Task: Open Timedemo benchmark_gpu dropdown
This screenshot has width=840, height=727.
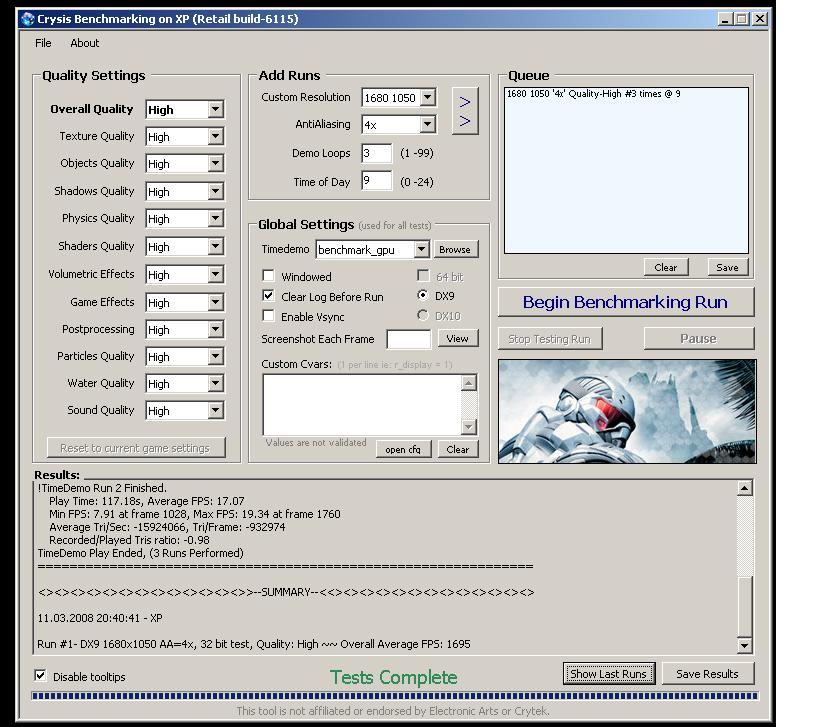Action: coord(422,250)
